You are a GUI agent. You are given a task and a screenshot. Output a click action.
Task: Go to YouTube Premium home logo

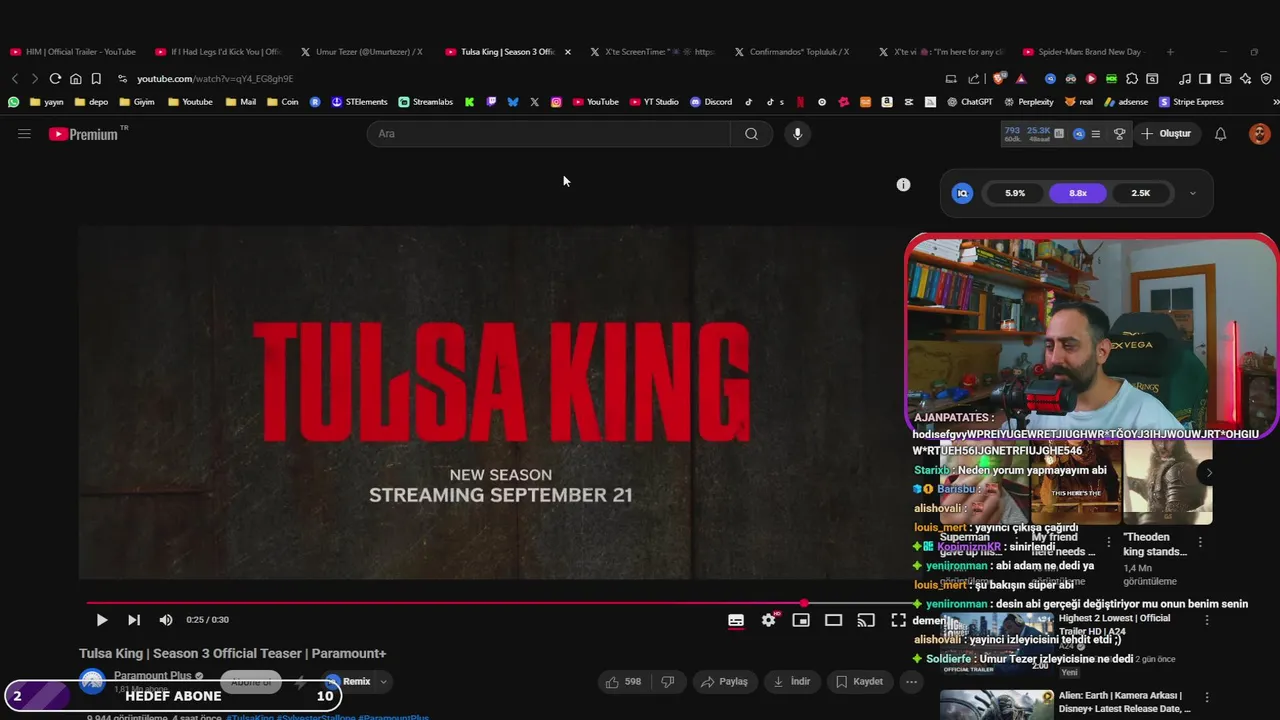coord(84,134)
